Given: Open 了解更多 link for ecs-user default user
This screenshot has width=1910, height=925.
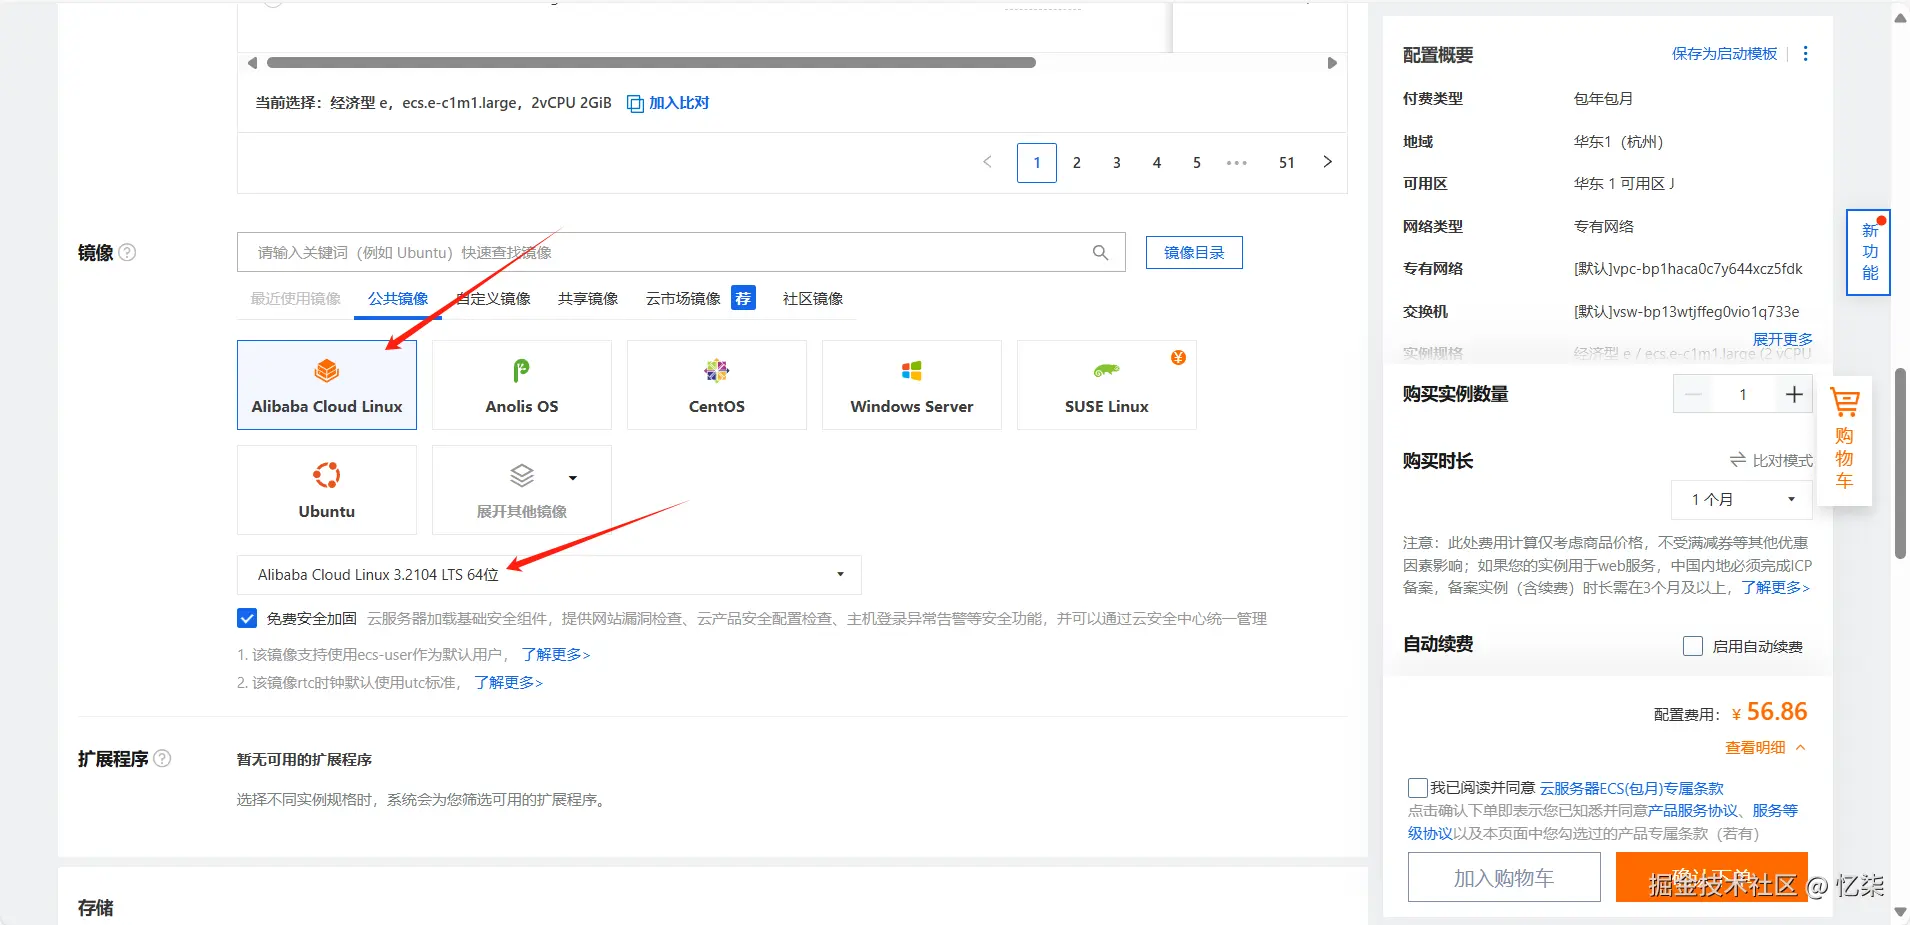Looking at the screenshot, I should 556,654.
